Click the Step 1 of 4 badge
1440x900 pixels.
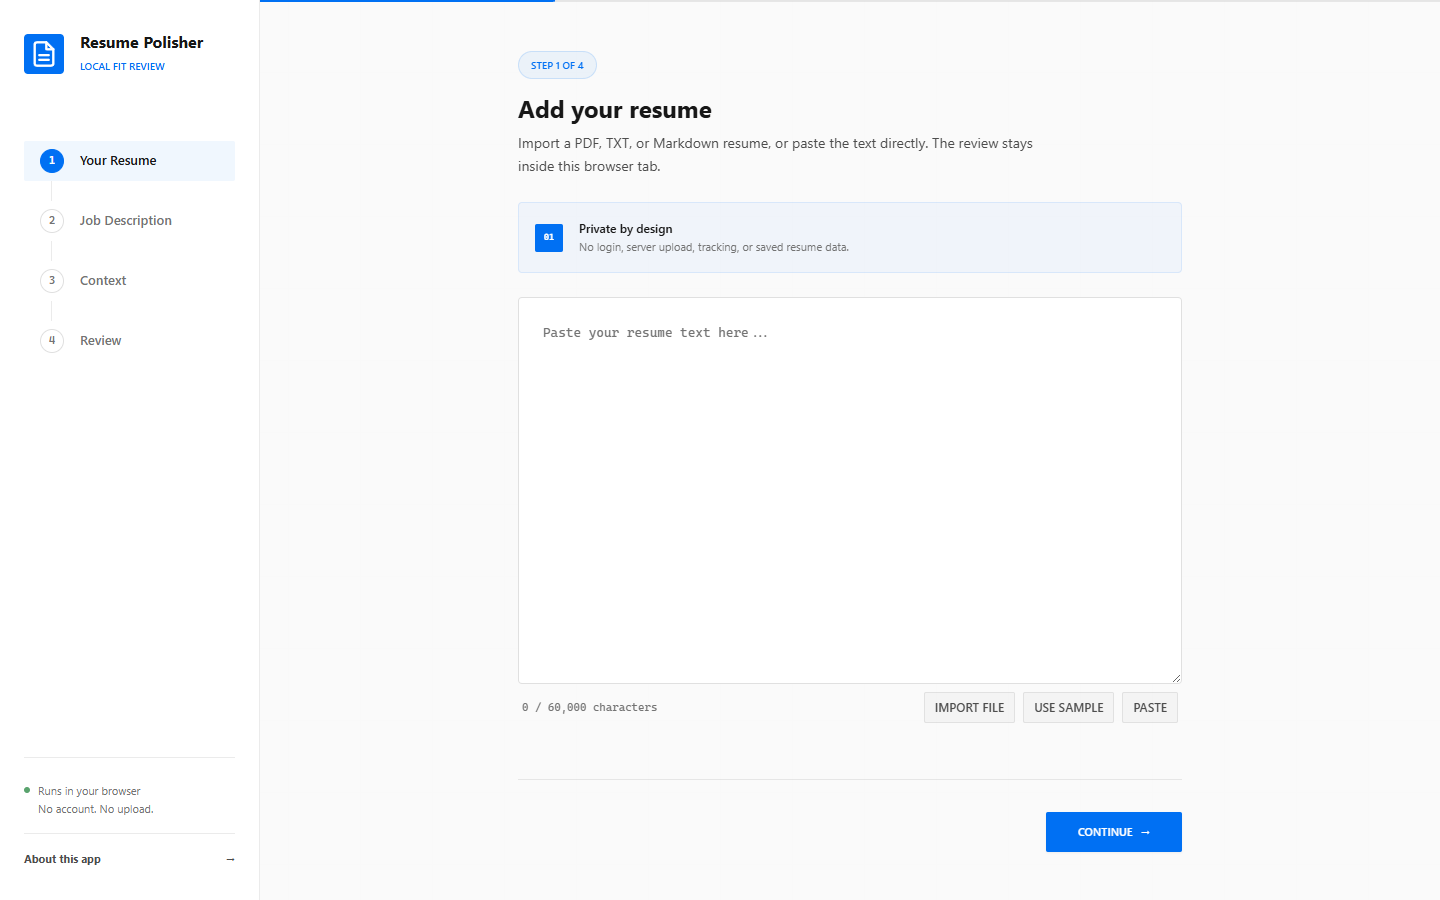[557, 66]
